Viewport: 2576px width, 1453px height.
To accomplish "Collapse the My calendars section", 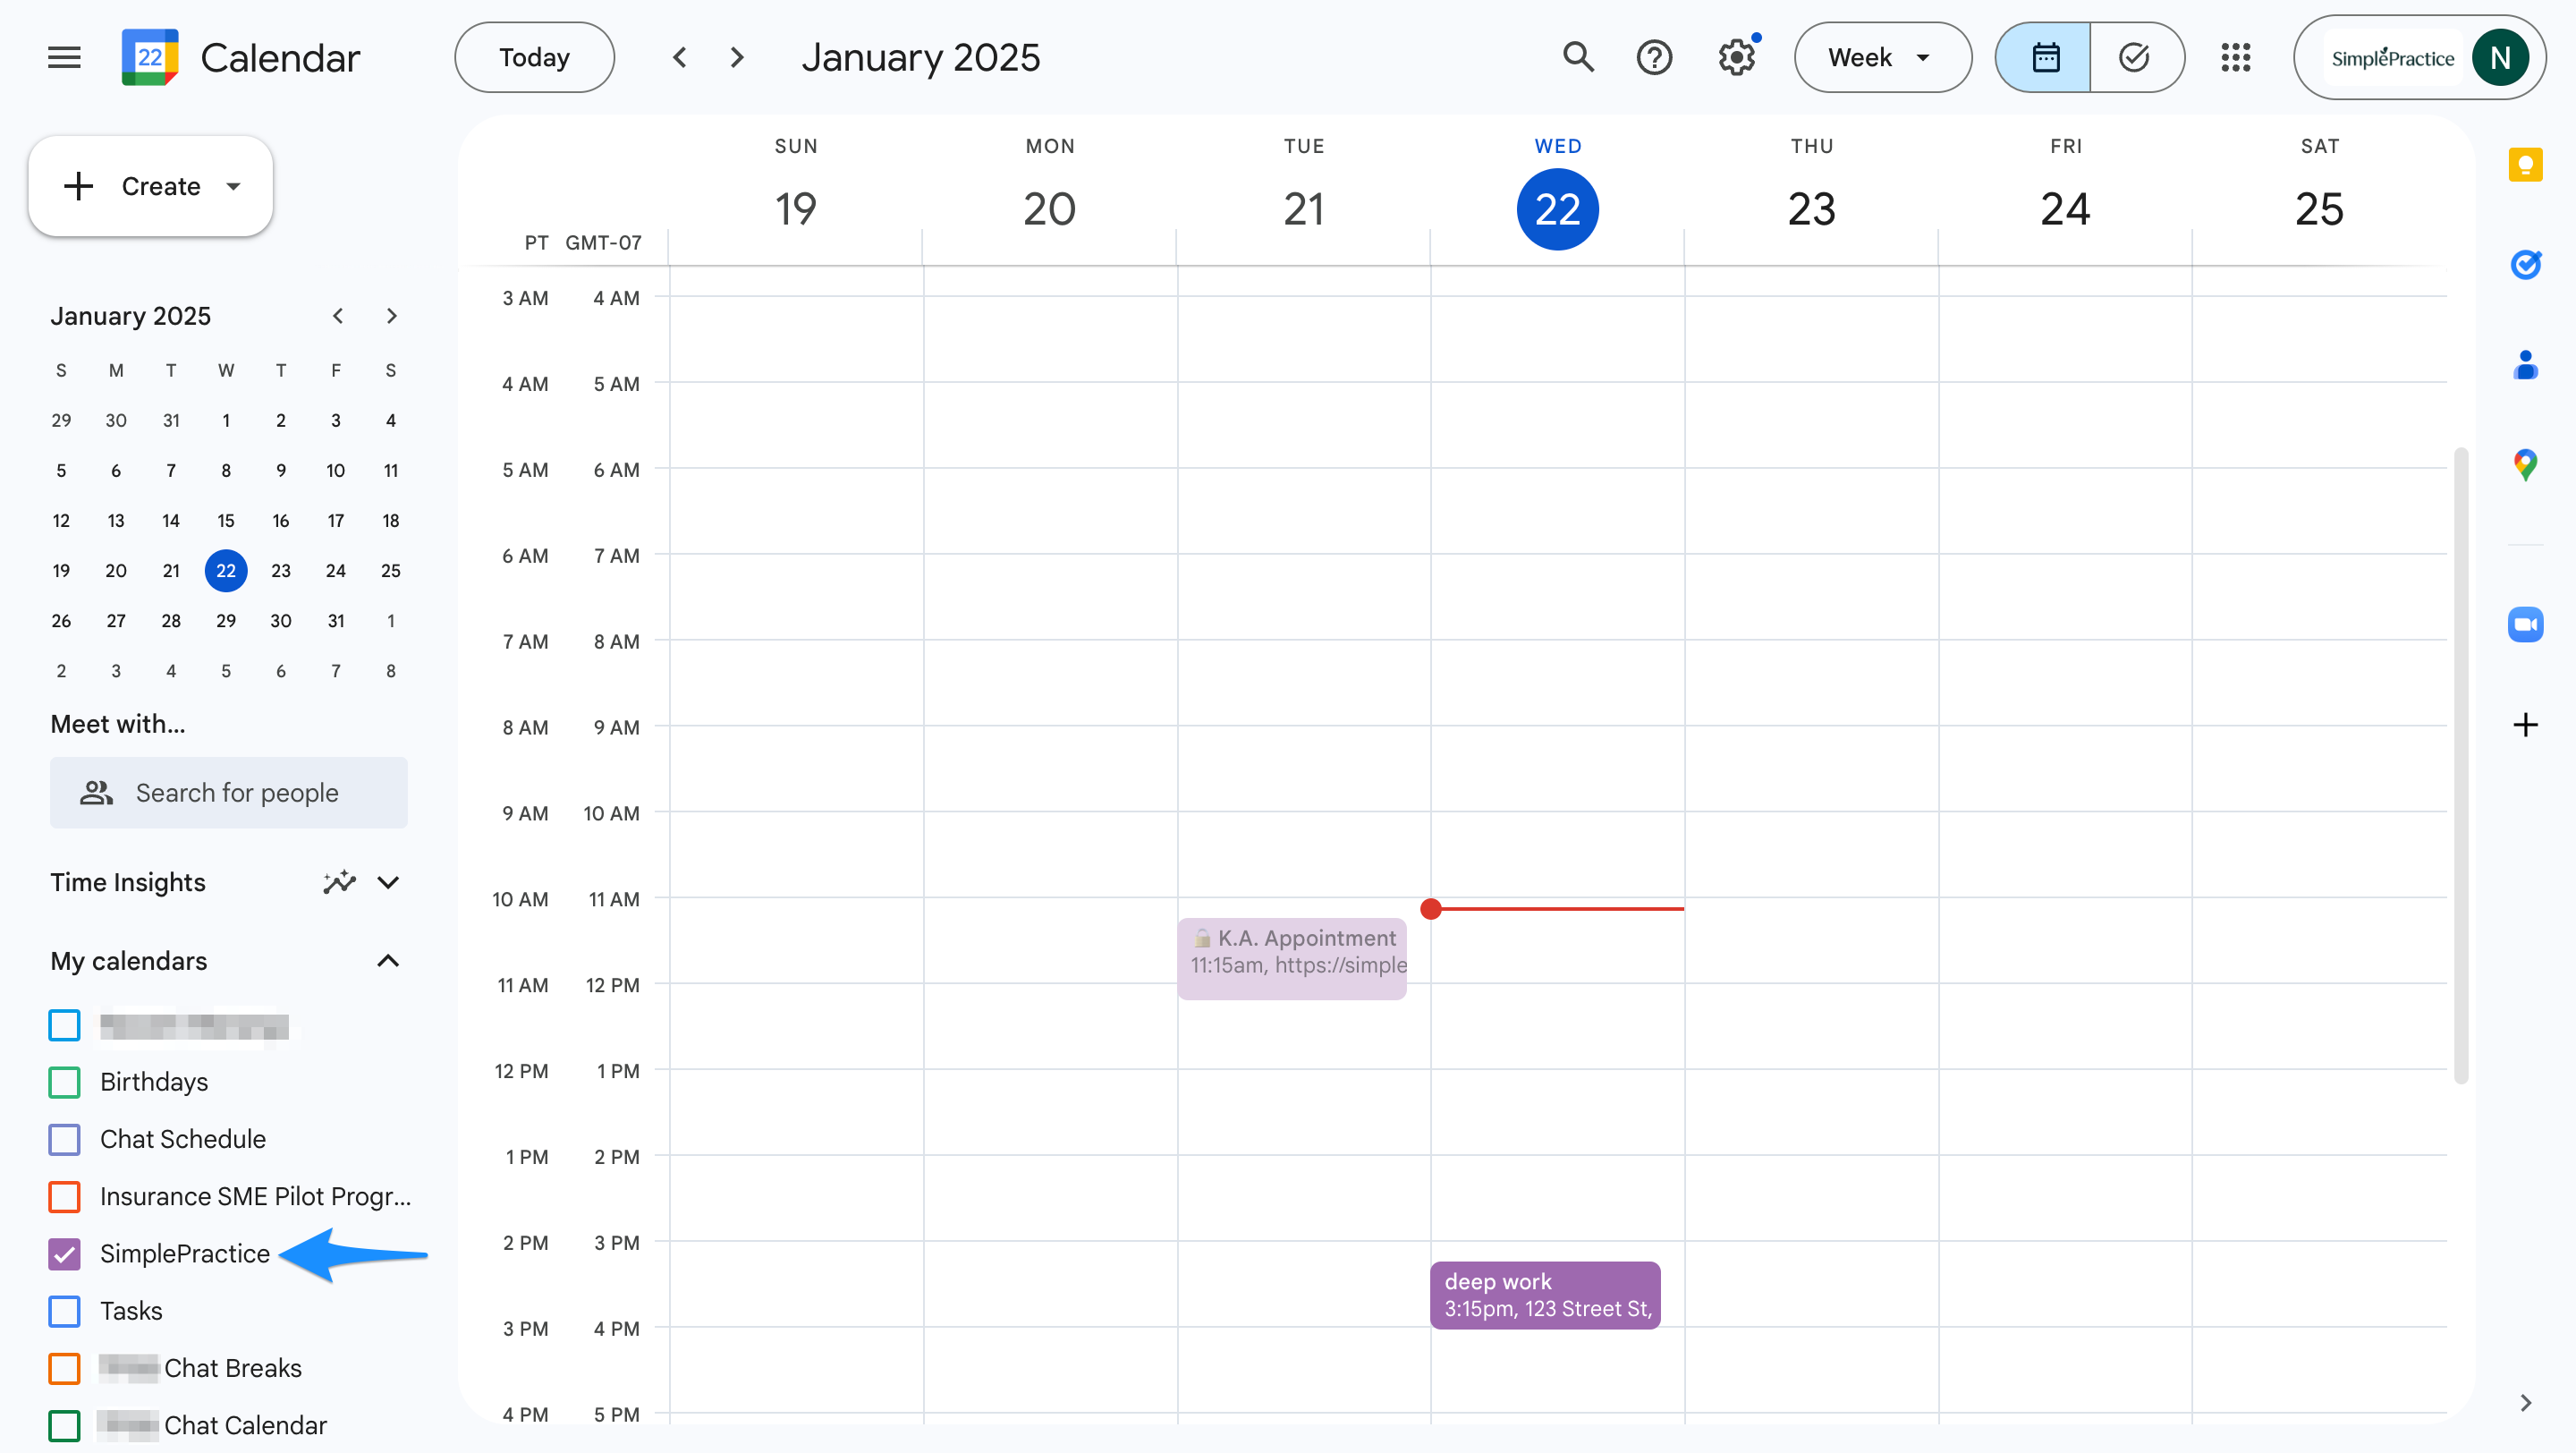I will [x=388, y=960].
